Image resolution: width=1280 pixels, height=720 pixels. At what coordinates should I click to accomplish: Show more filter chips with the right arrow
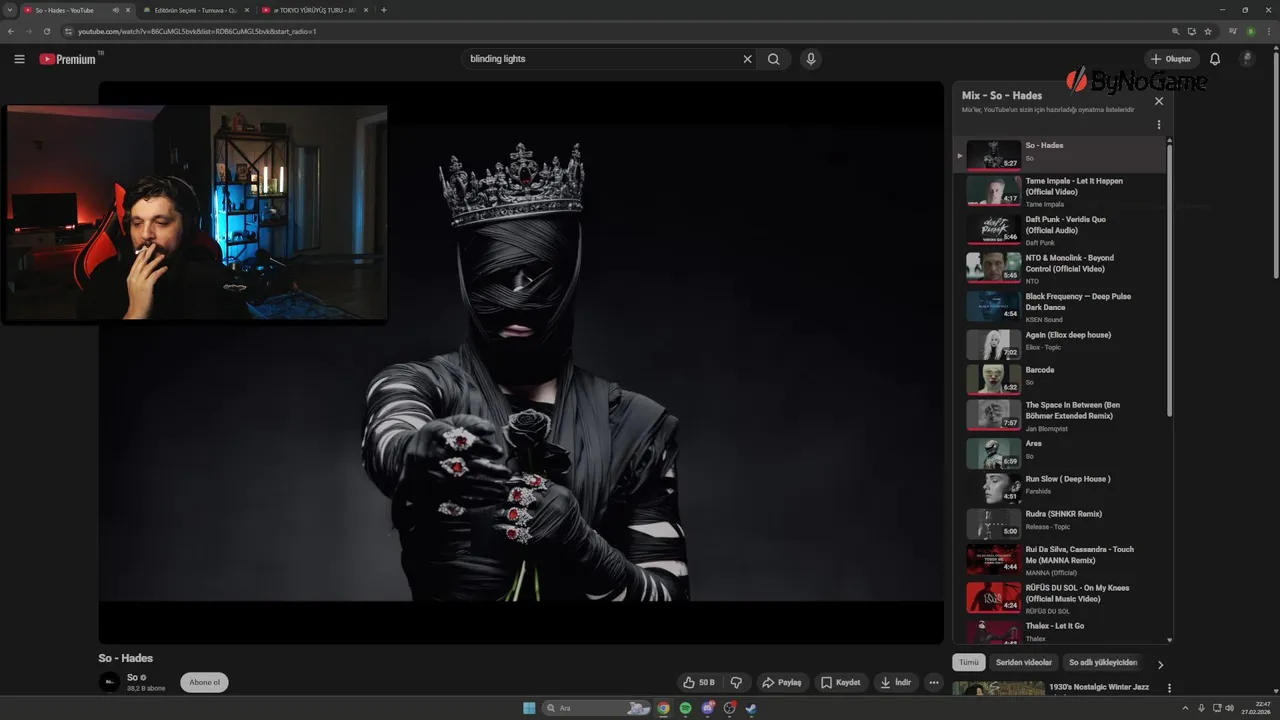coord(1160,664)
